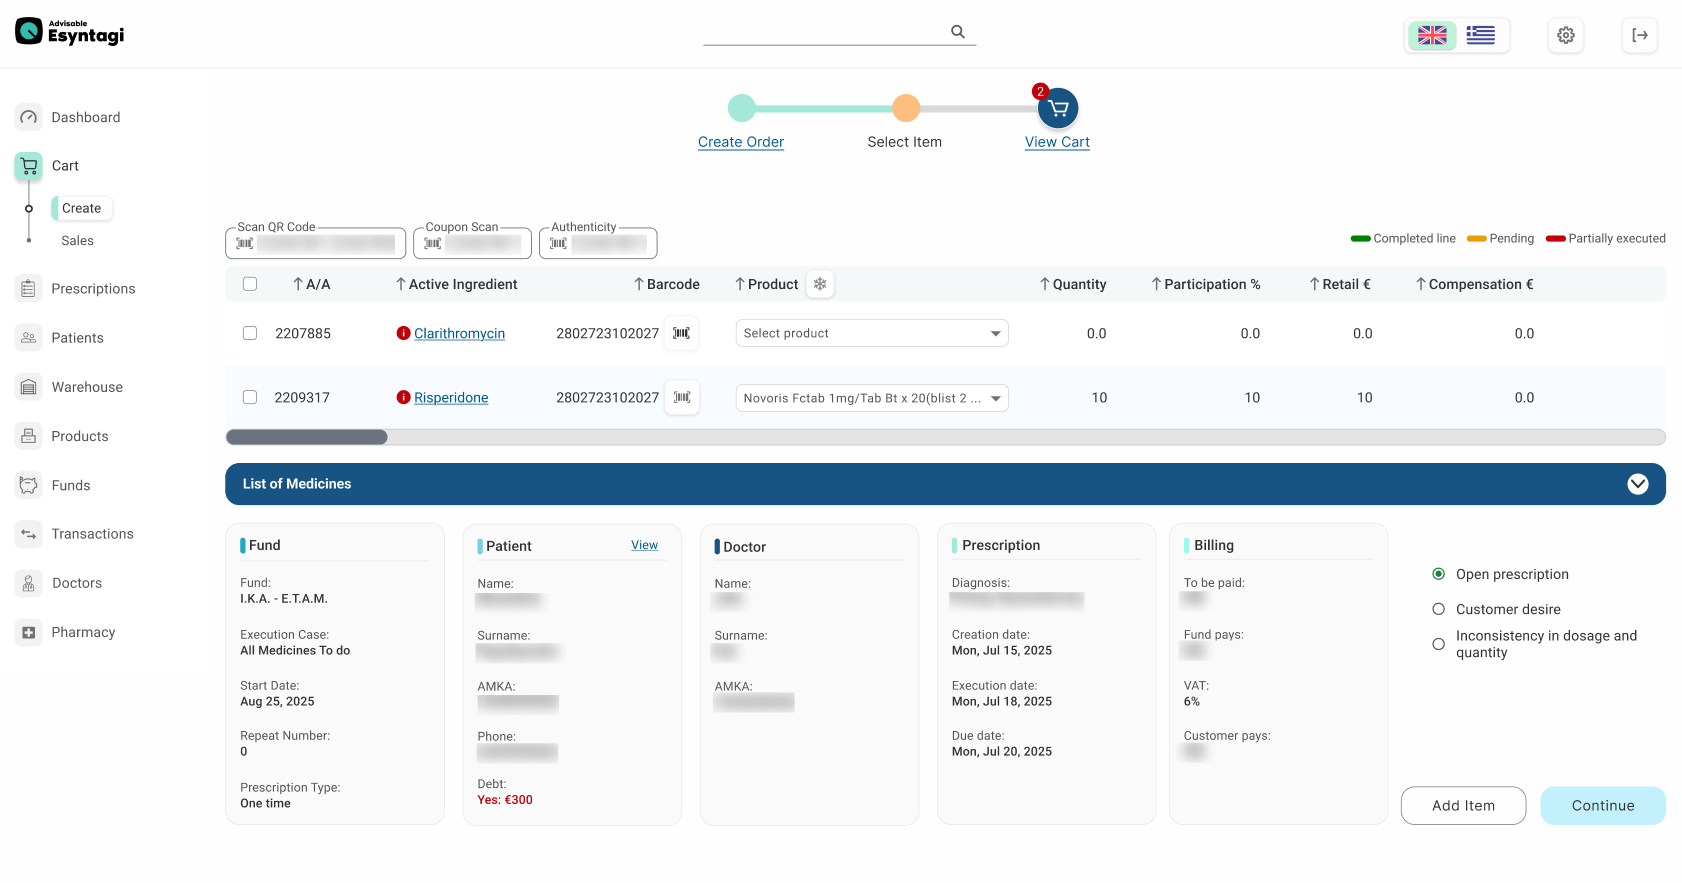Select Open prescription radio option

tap(1438, 574)
